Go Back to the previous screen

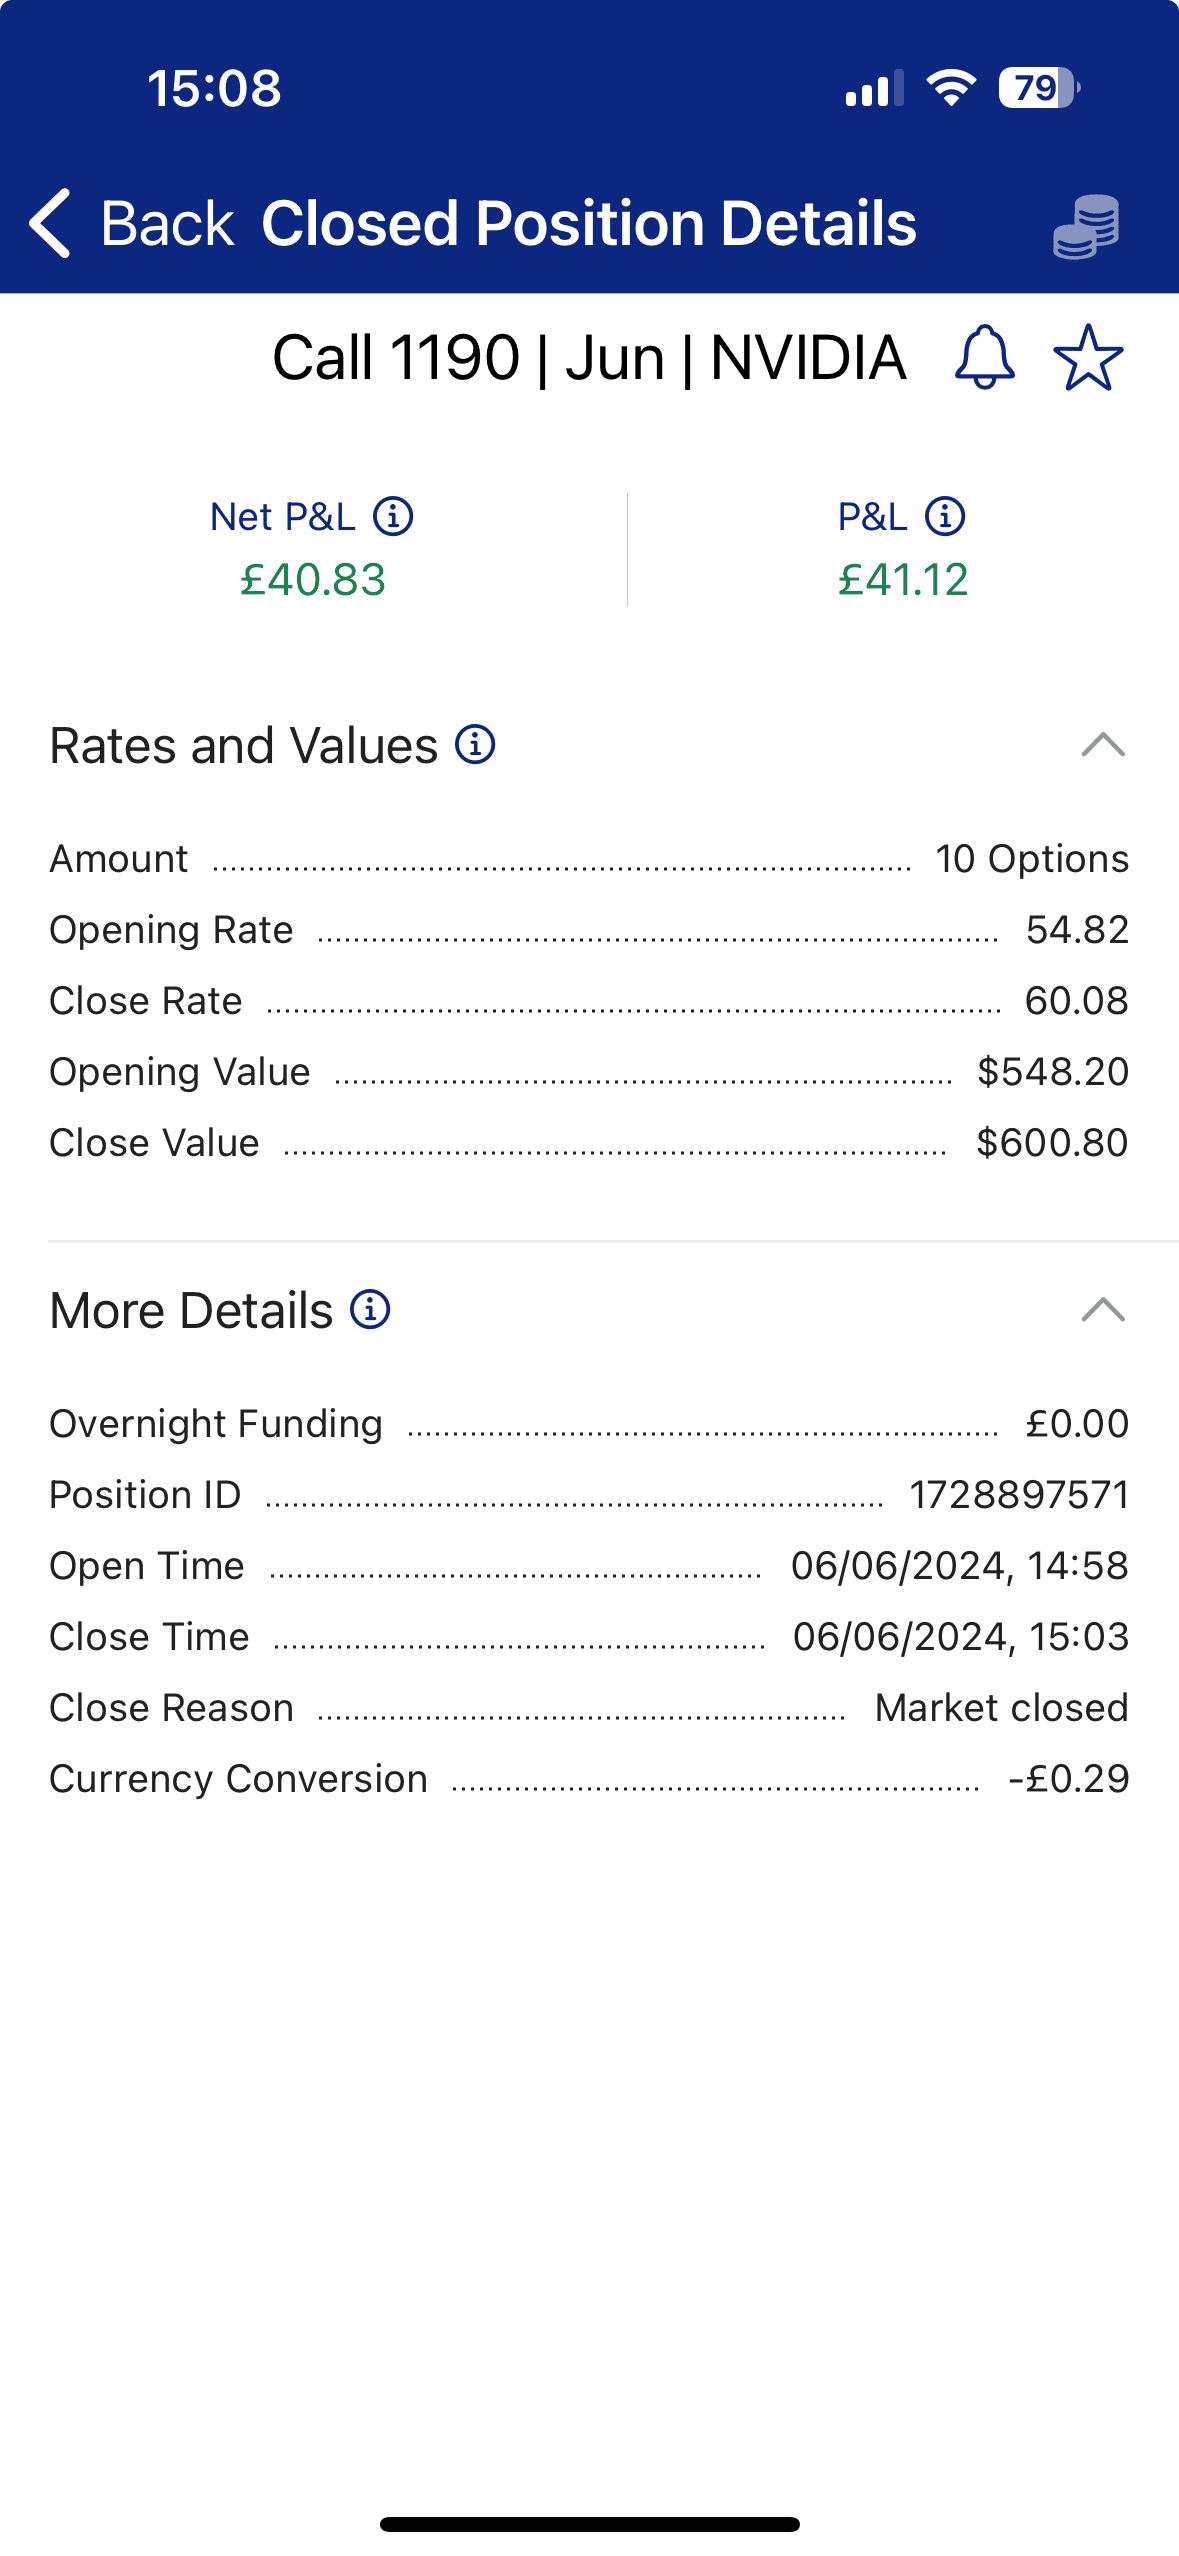(166, 223)
